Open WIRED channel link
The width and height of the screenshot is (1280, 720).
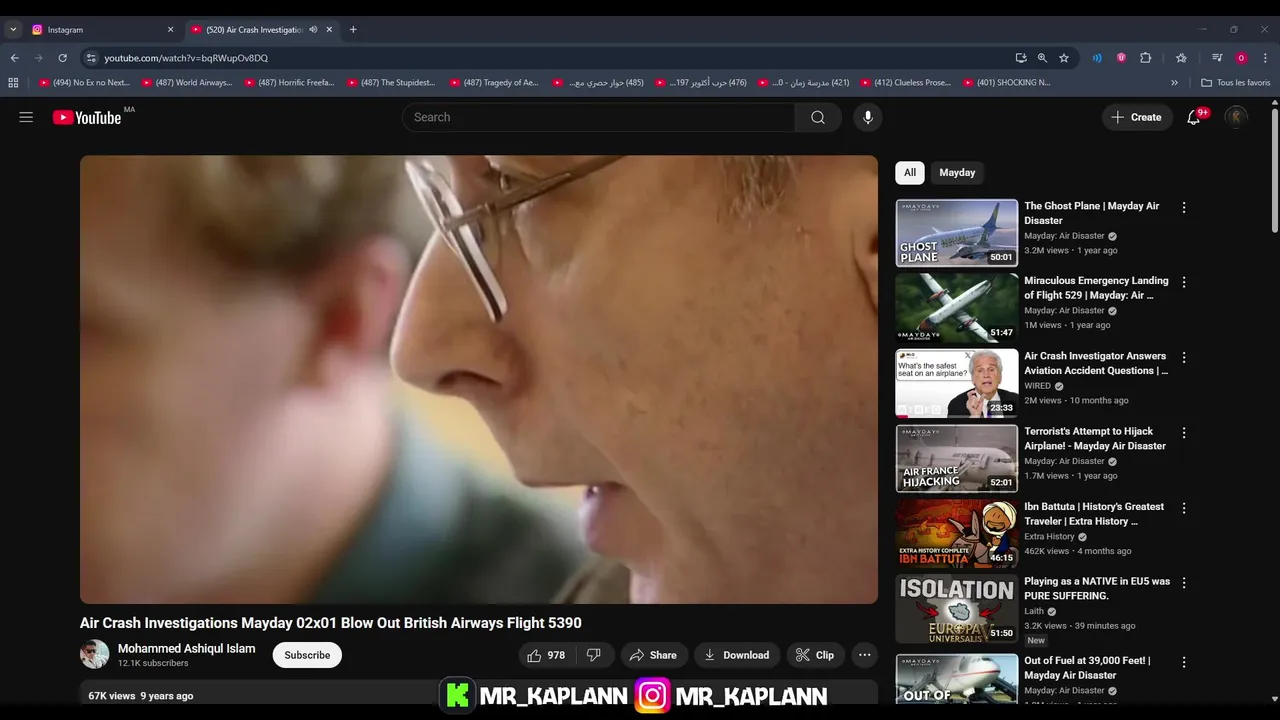(1037, 386)
